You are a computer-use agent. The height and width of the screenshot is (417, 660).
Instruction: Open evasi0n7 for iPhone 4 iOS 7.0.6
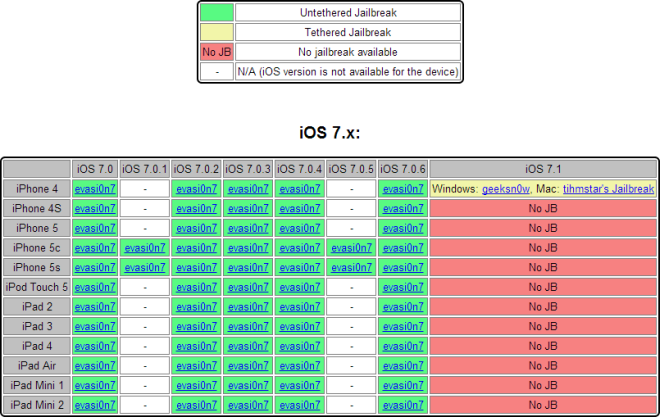[x=403, y=189]
